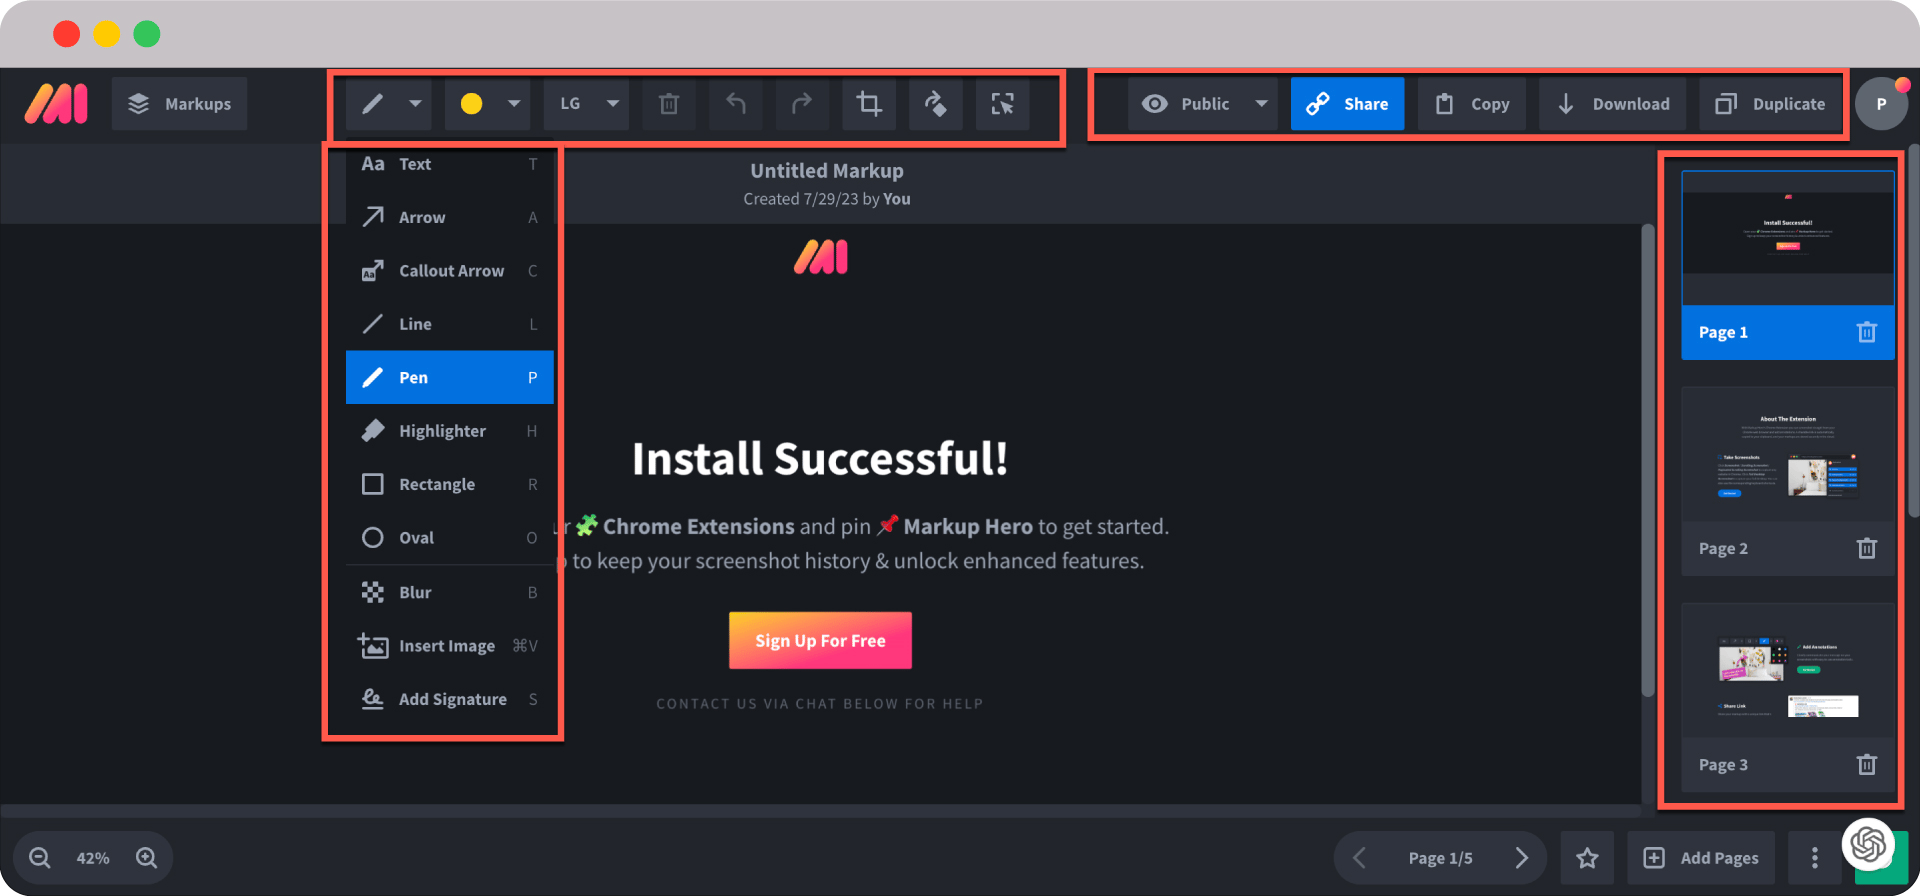Zoom in with the plus magnifier
The image size is (1920, 896).
[147, 858]
